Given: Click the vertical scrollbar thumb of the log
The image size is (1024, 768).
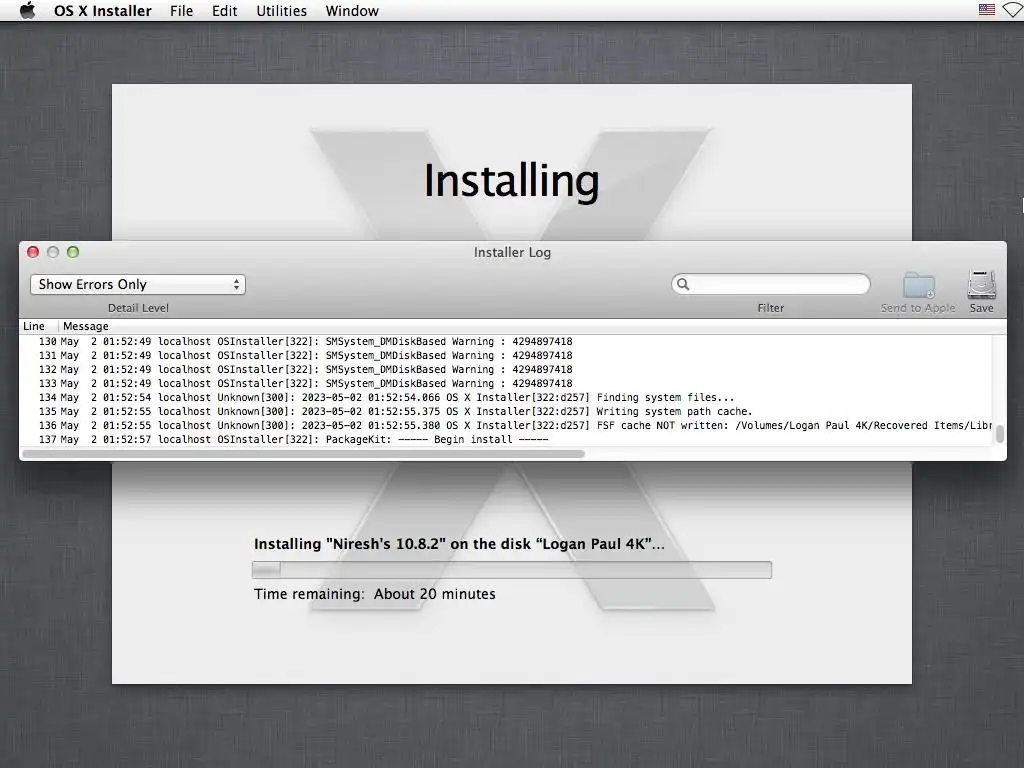Looking at the screenshot, I should pos(999,434).
